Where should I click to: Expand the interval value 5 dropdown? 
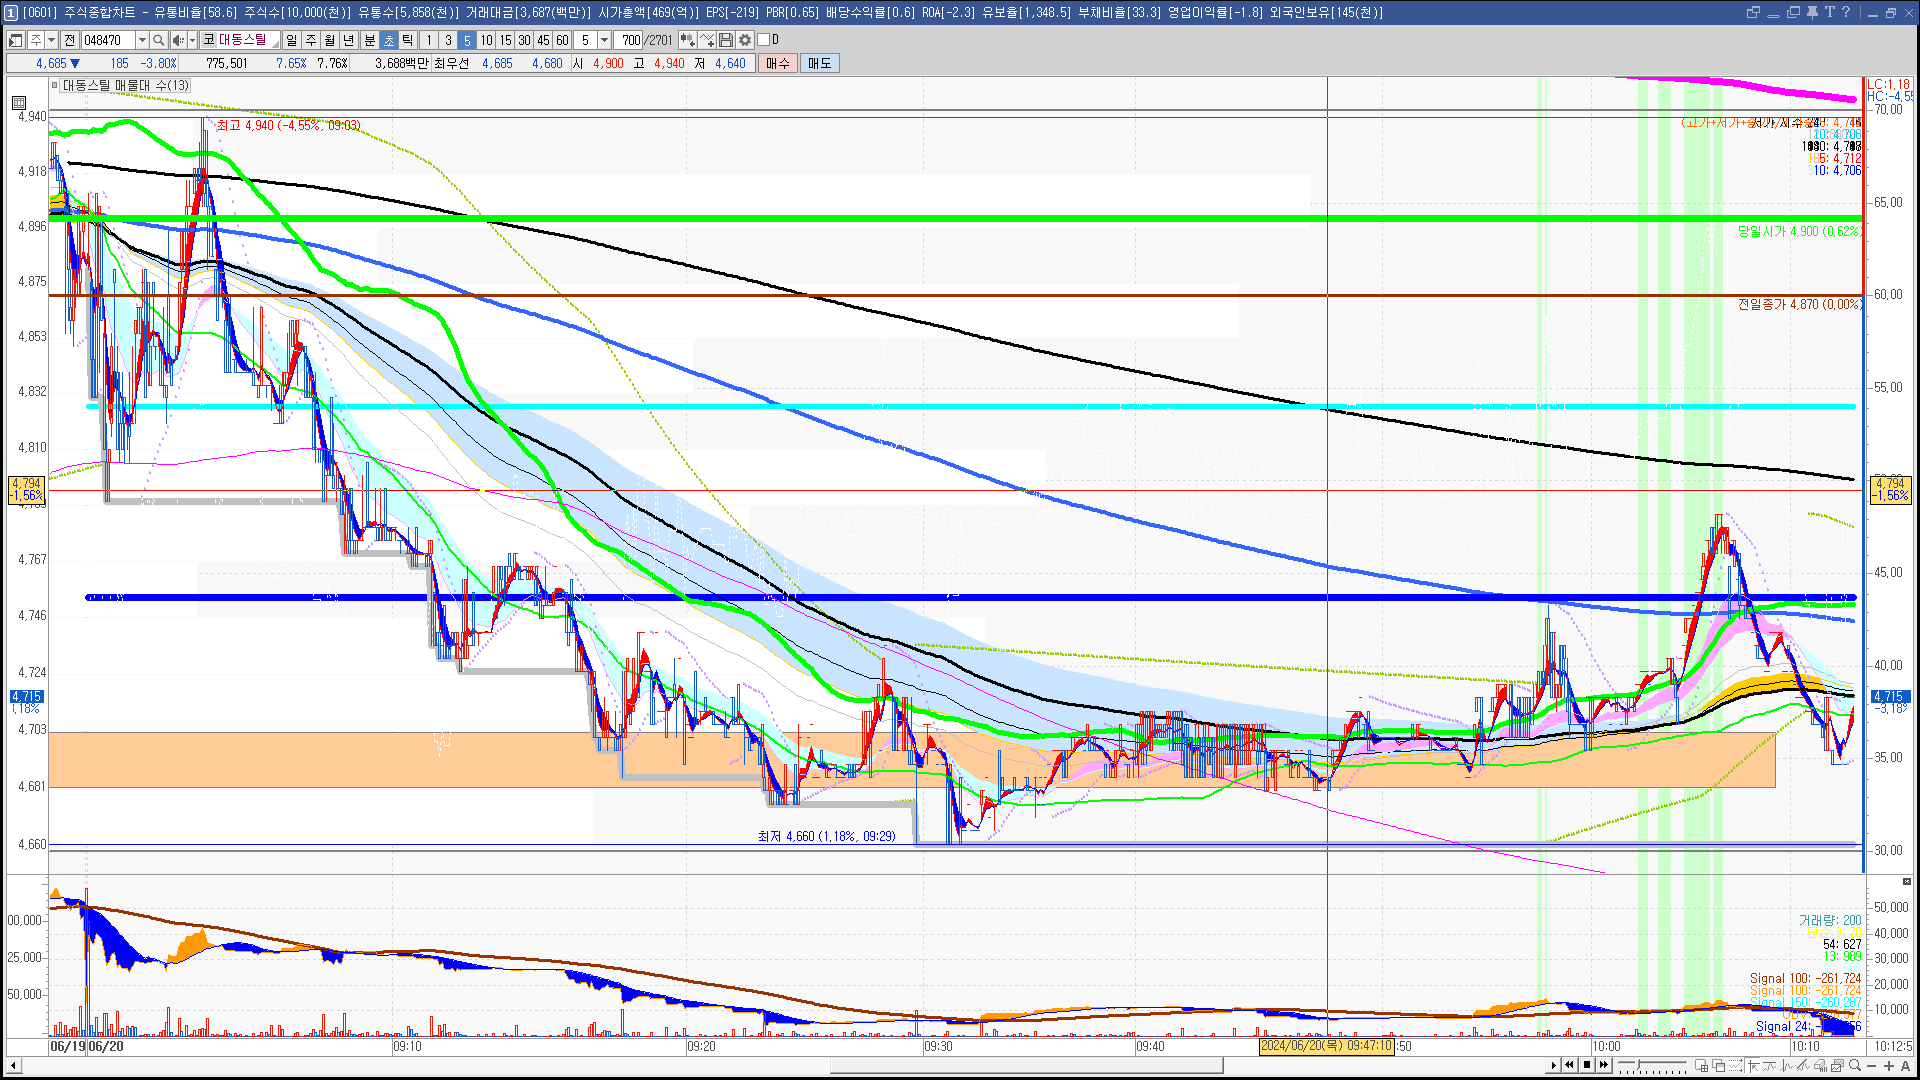tap(604, 40)
